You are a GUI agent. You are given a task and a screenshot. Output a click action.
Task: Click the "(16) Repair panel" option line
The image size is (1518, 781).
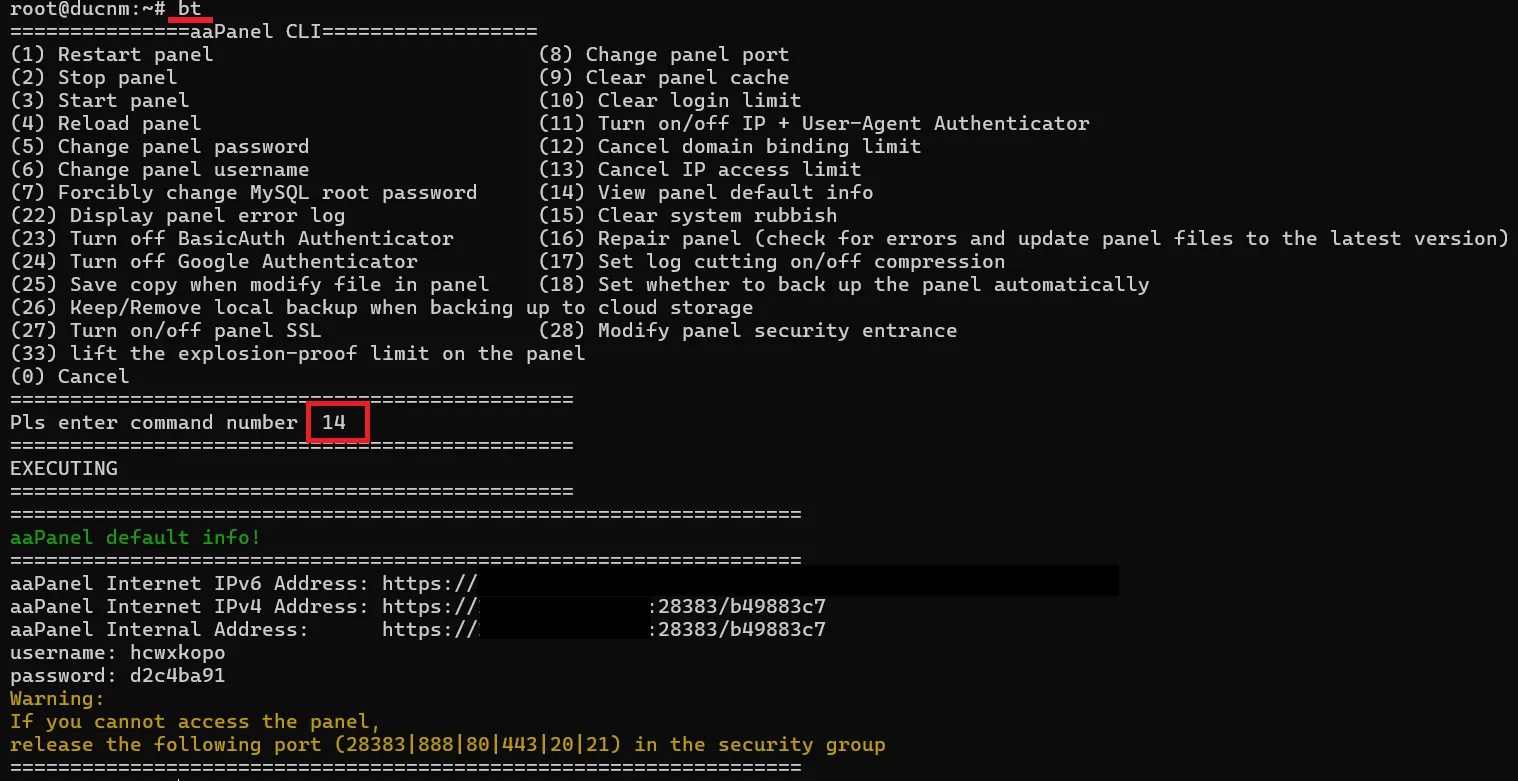tap(1022, 238)
